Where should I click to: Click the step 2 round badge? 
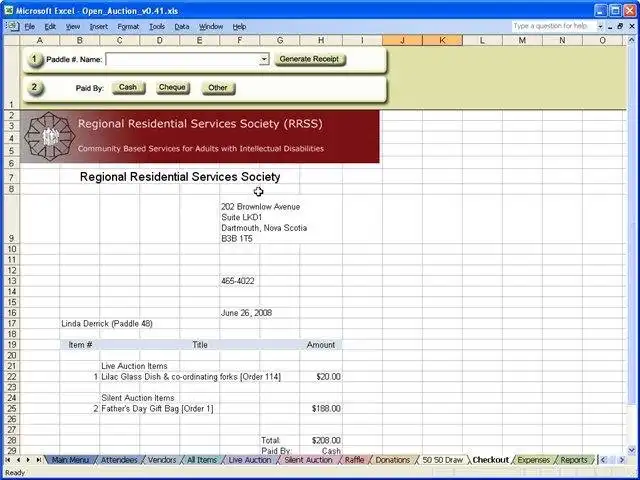(35, 87)
